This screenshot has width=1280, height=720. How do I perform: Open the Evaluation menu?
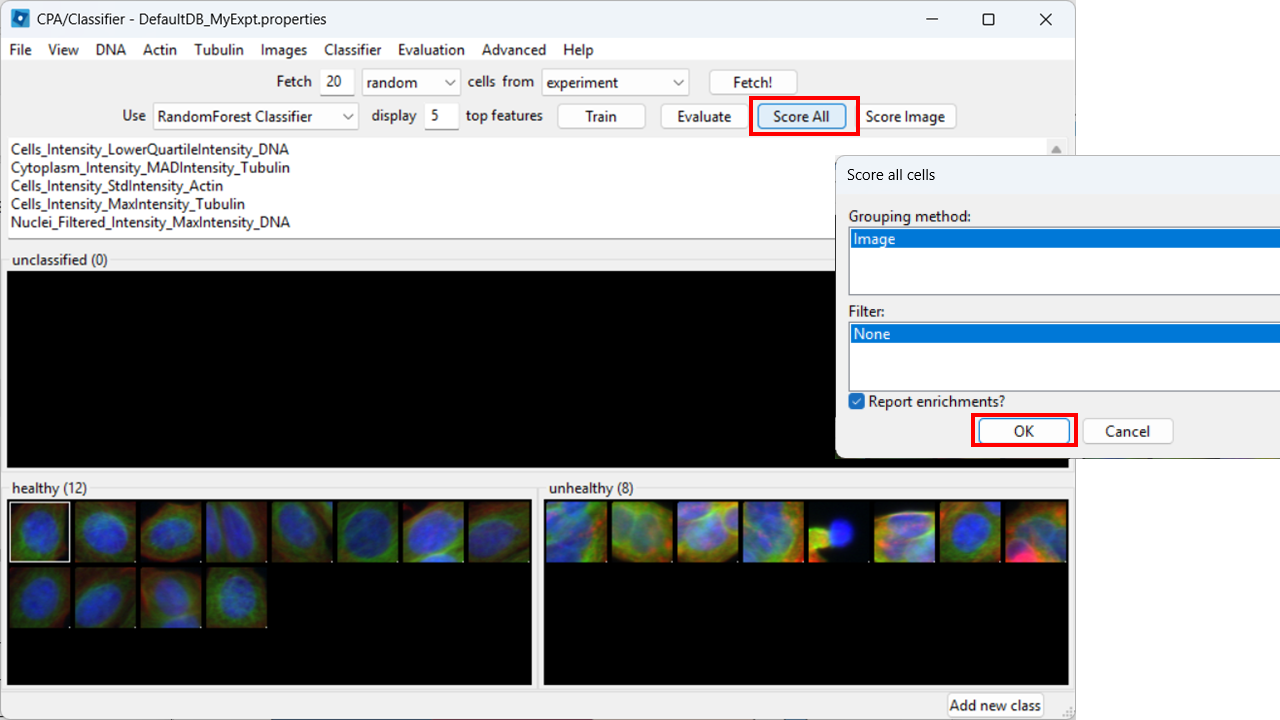pos(430,49)
